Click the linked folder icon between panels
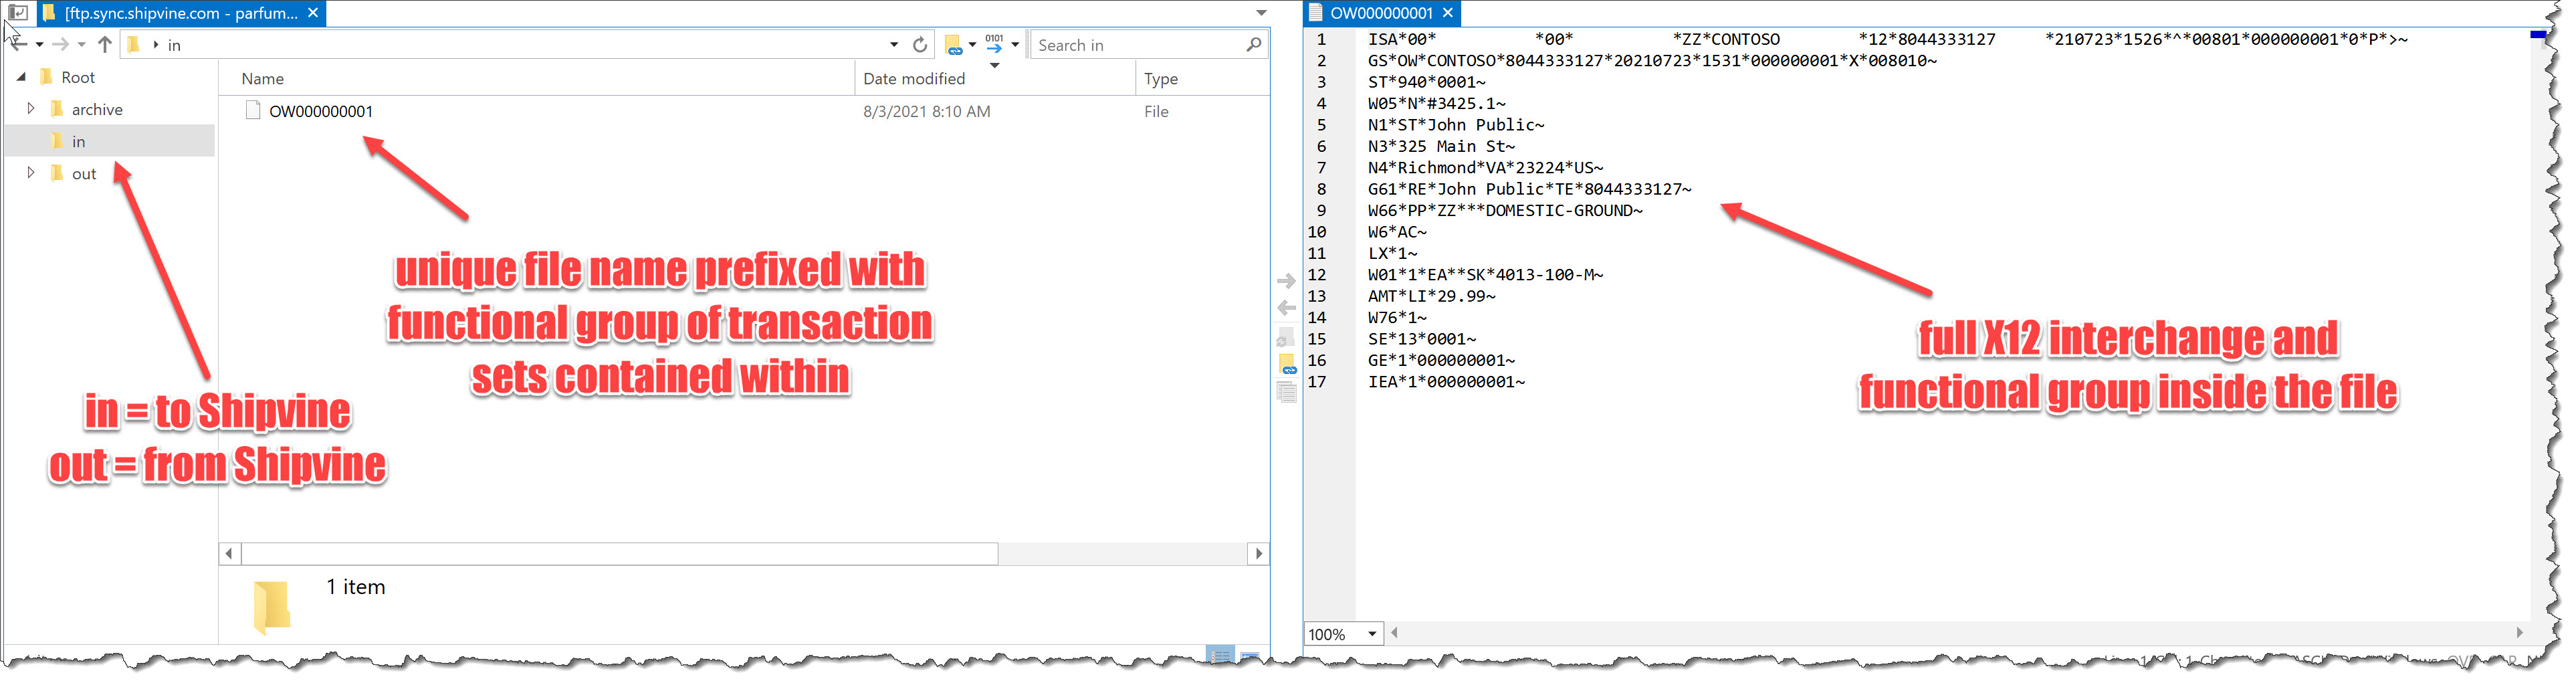This screenshot has height=683, width=2576. tap(1287, 365)
